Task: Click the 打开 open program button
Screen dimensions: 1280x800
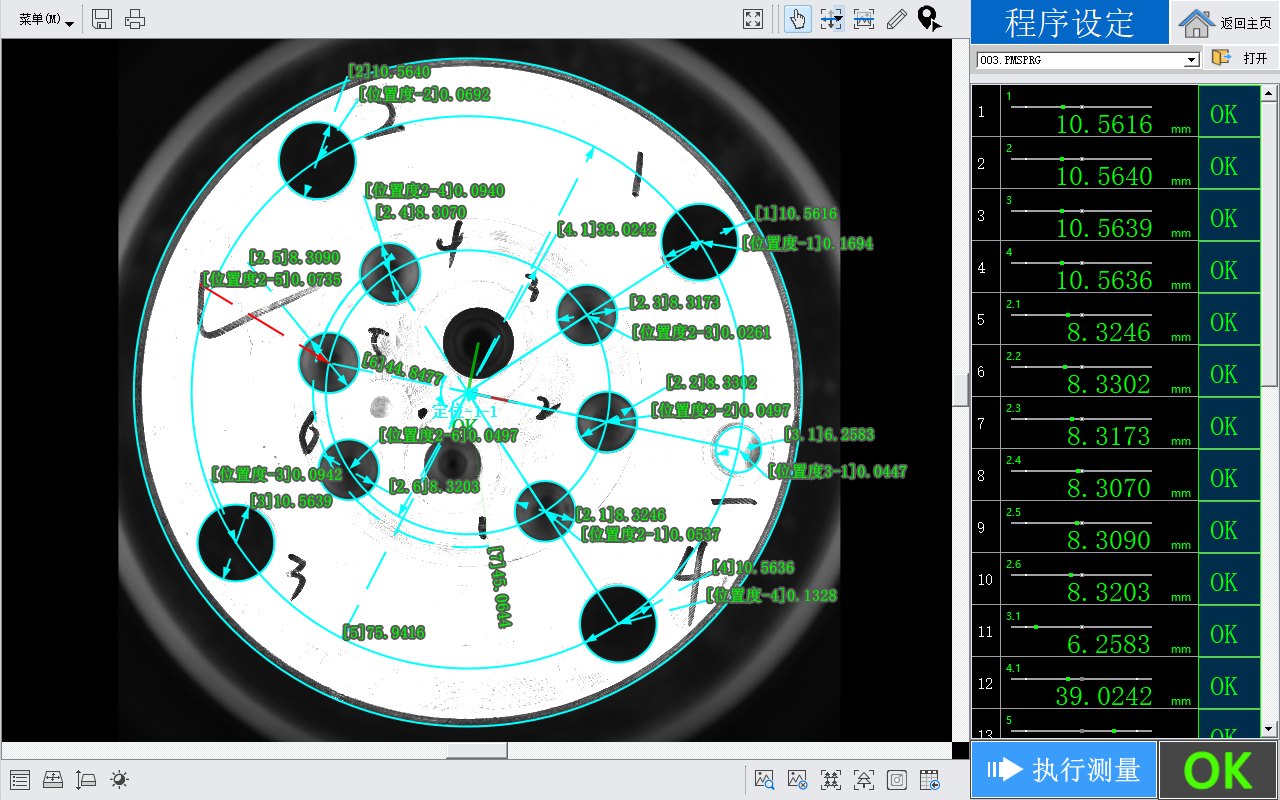Action: (1240, 59)
